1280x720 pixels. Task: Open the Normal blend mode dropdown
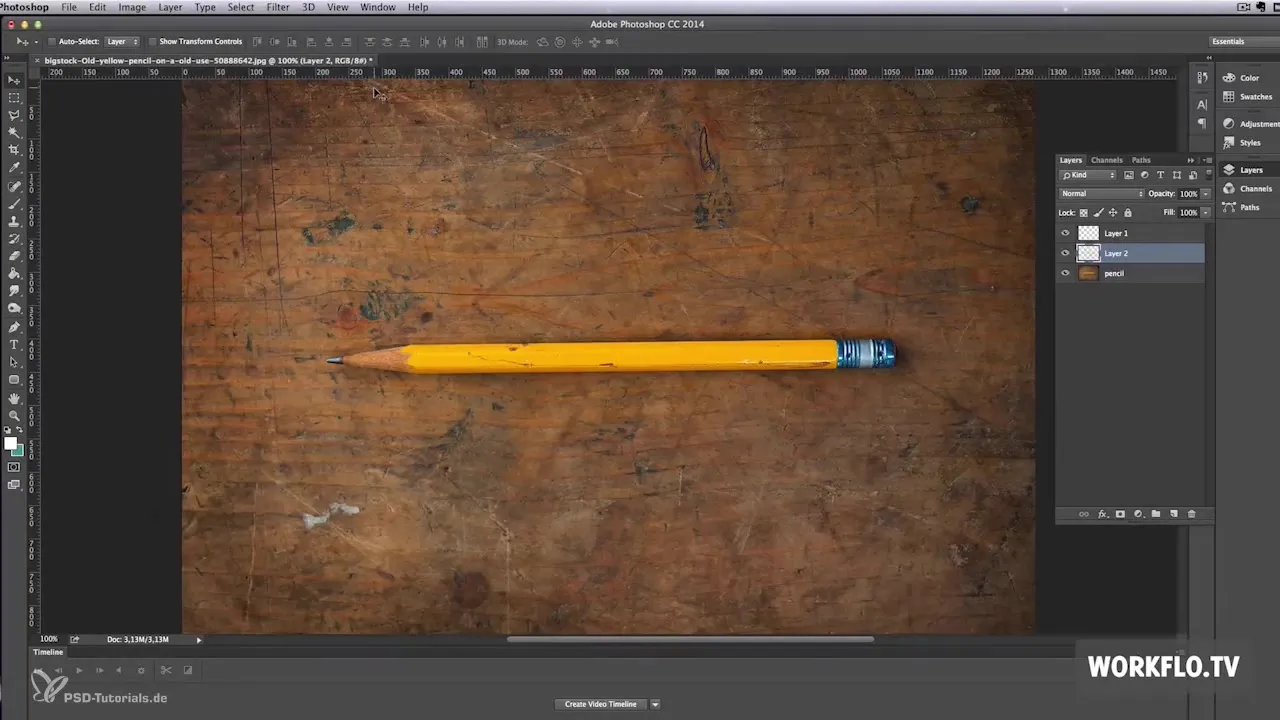tap(1101, 194)
